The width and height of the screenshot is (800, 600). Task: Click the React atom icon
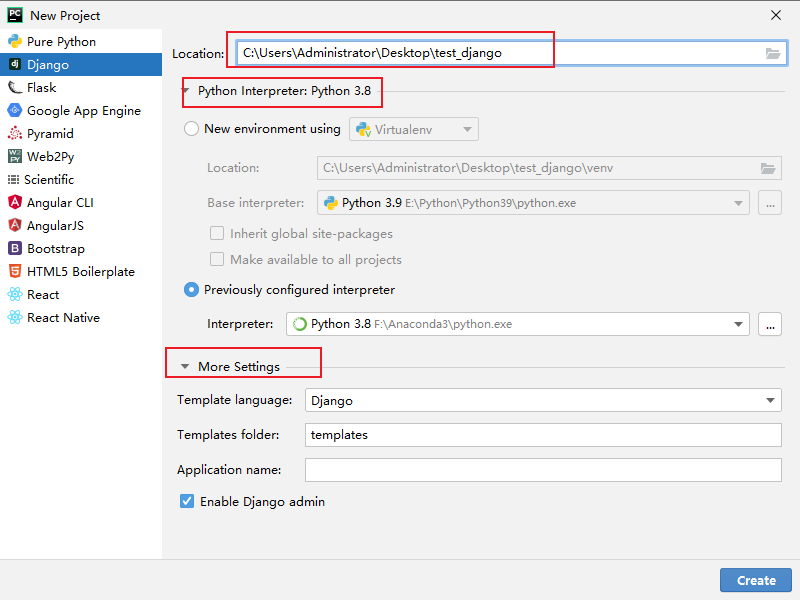pos(15,294)
